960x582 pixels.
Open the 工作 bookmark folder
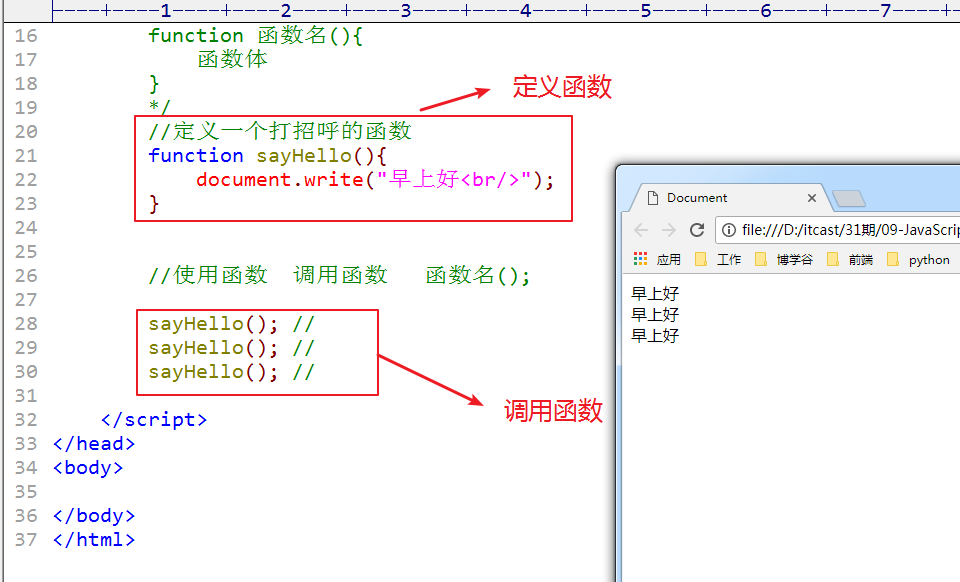[x=718, y=259]
